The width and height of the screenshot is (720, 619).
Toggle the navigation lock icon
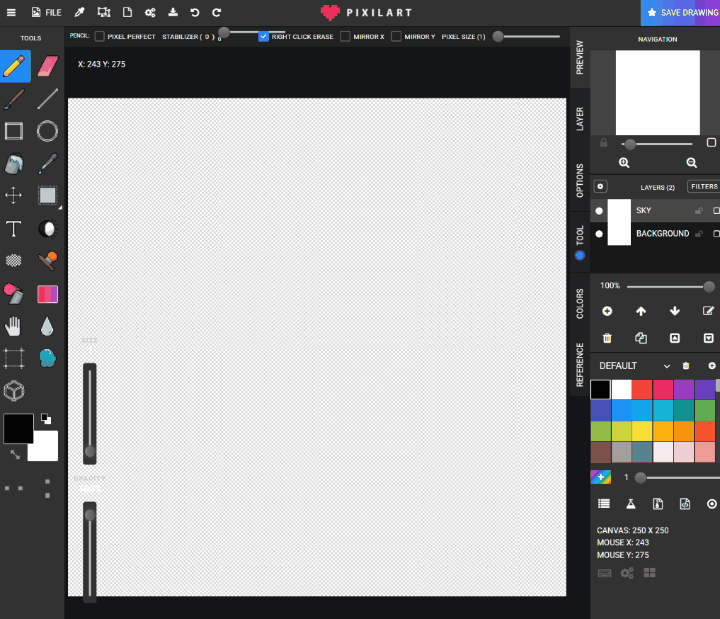[x=603, y=143]
